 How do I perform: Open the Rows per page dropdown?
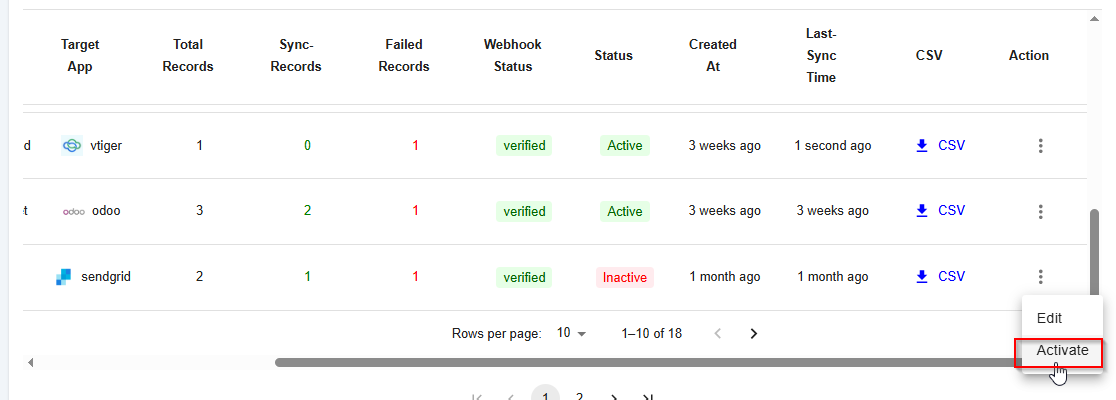(x=572, y=333)
